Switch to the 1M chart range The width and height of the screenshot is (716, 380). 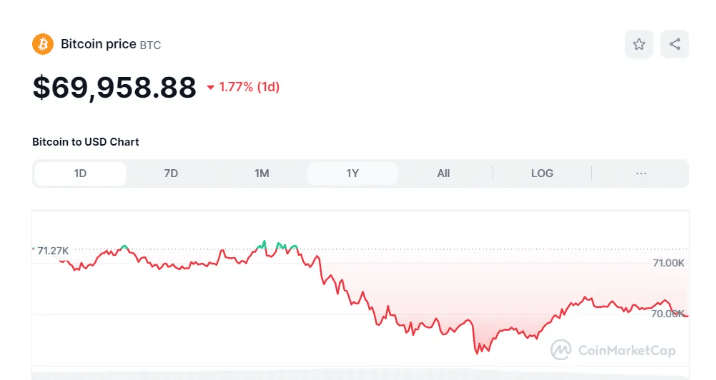[x=262, y=174]
